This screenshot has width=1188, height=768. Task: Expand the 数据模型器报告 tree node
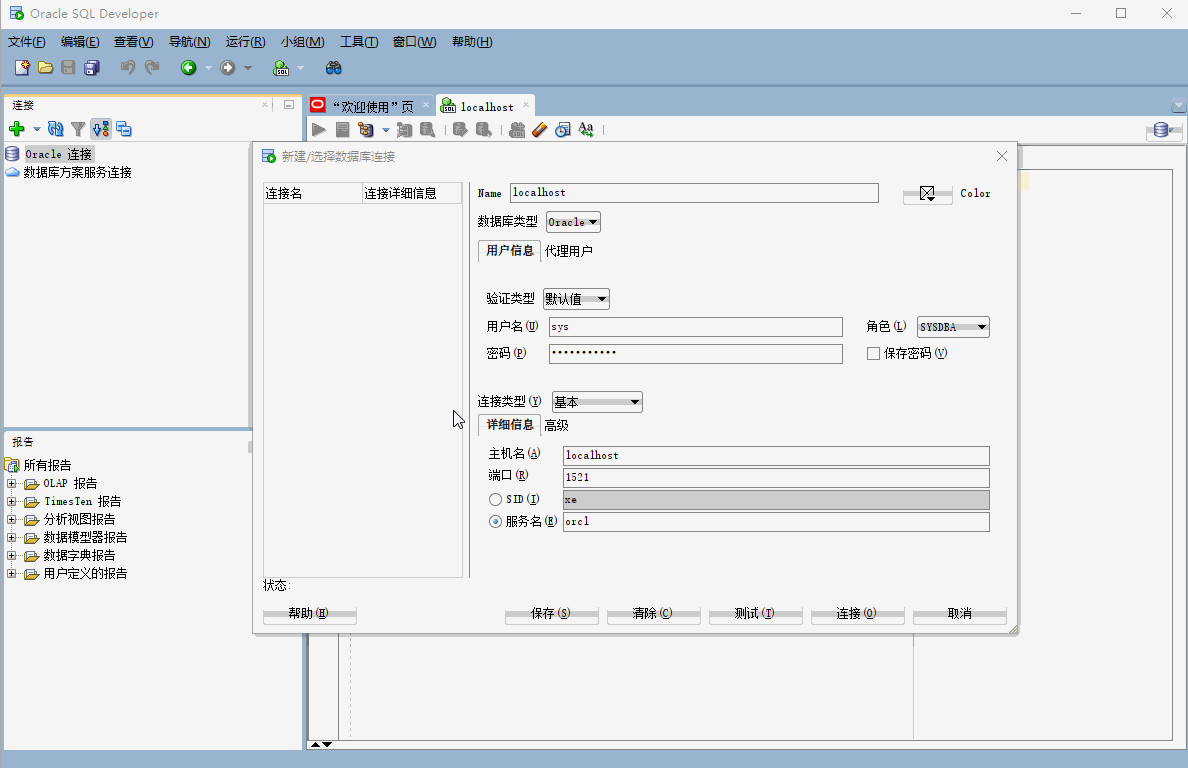point(11,538)
